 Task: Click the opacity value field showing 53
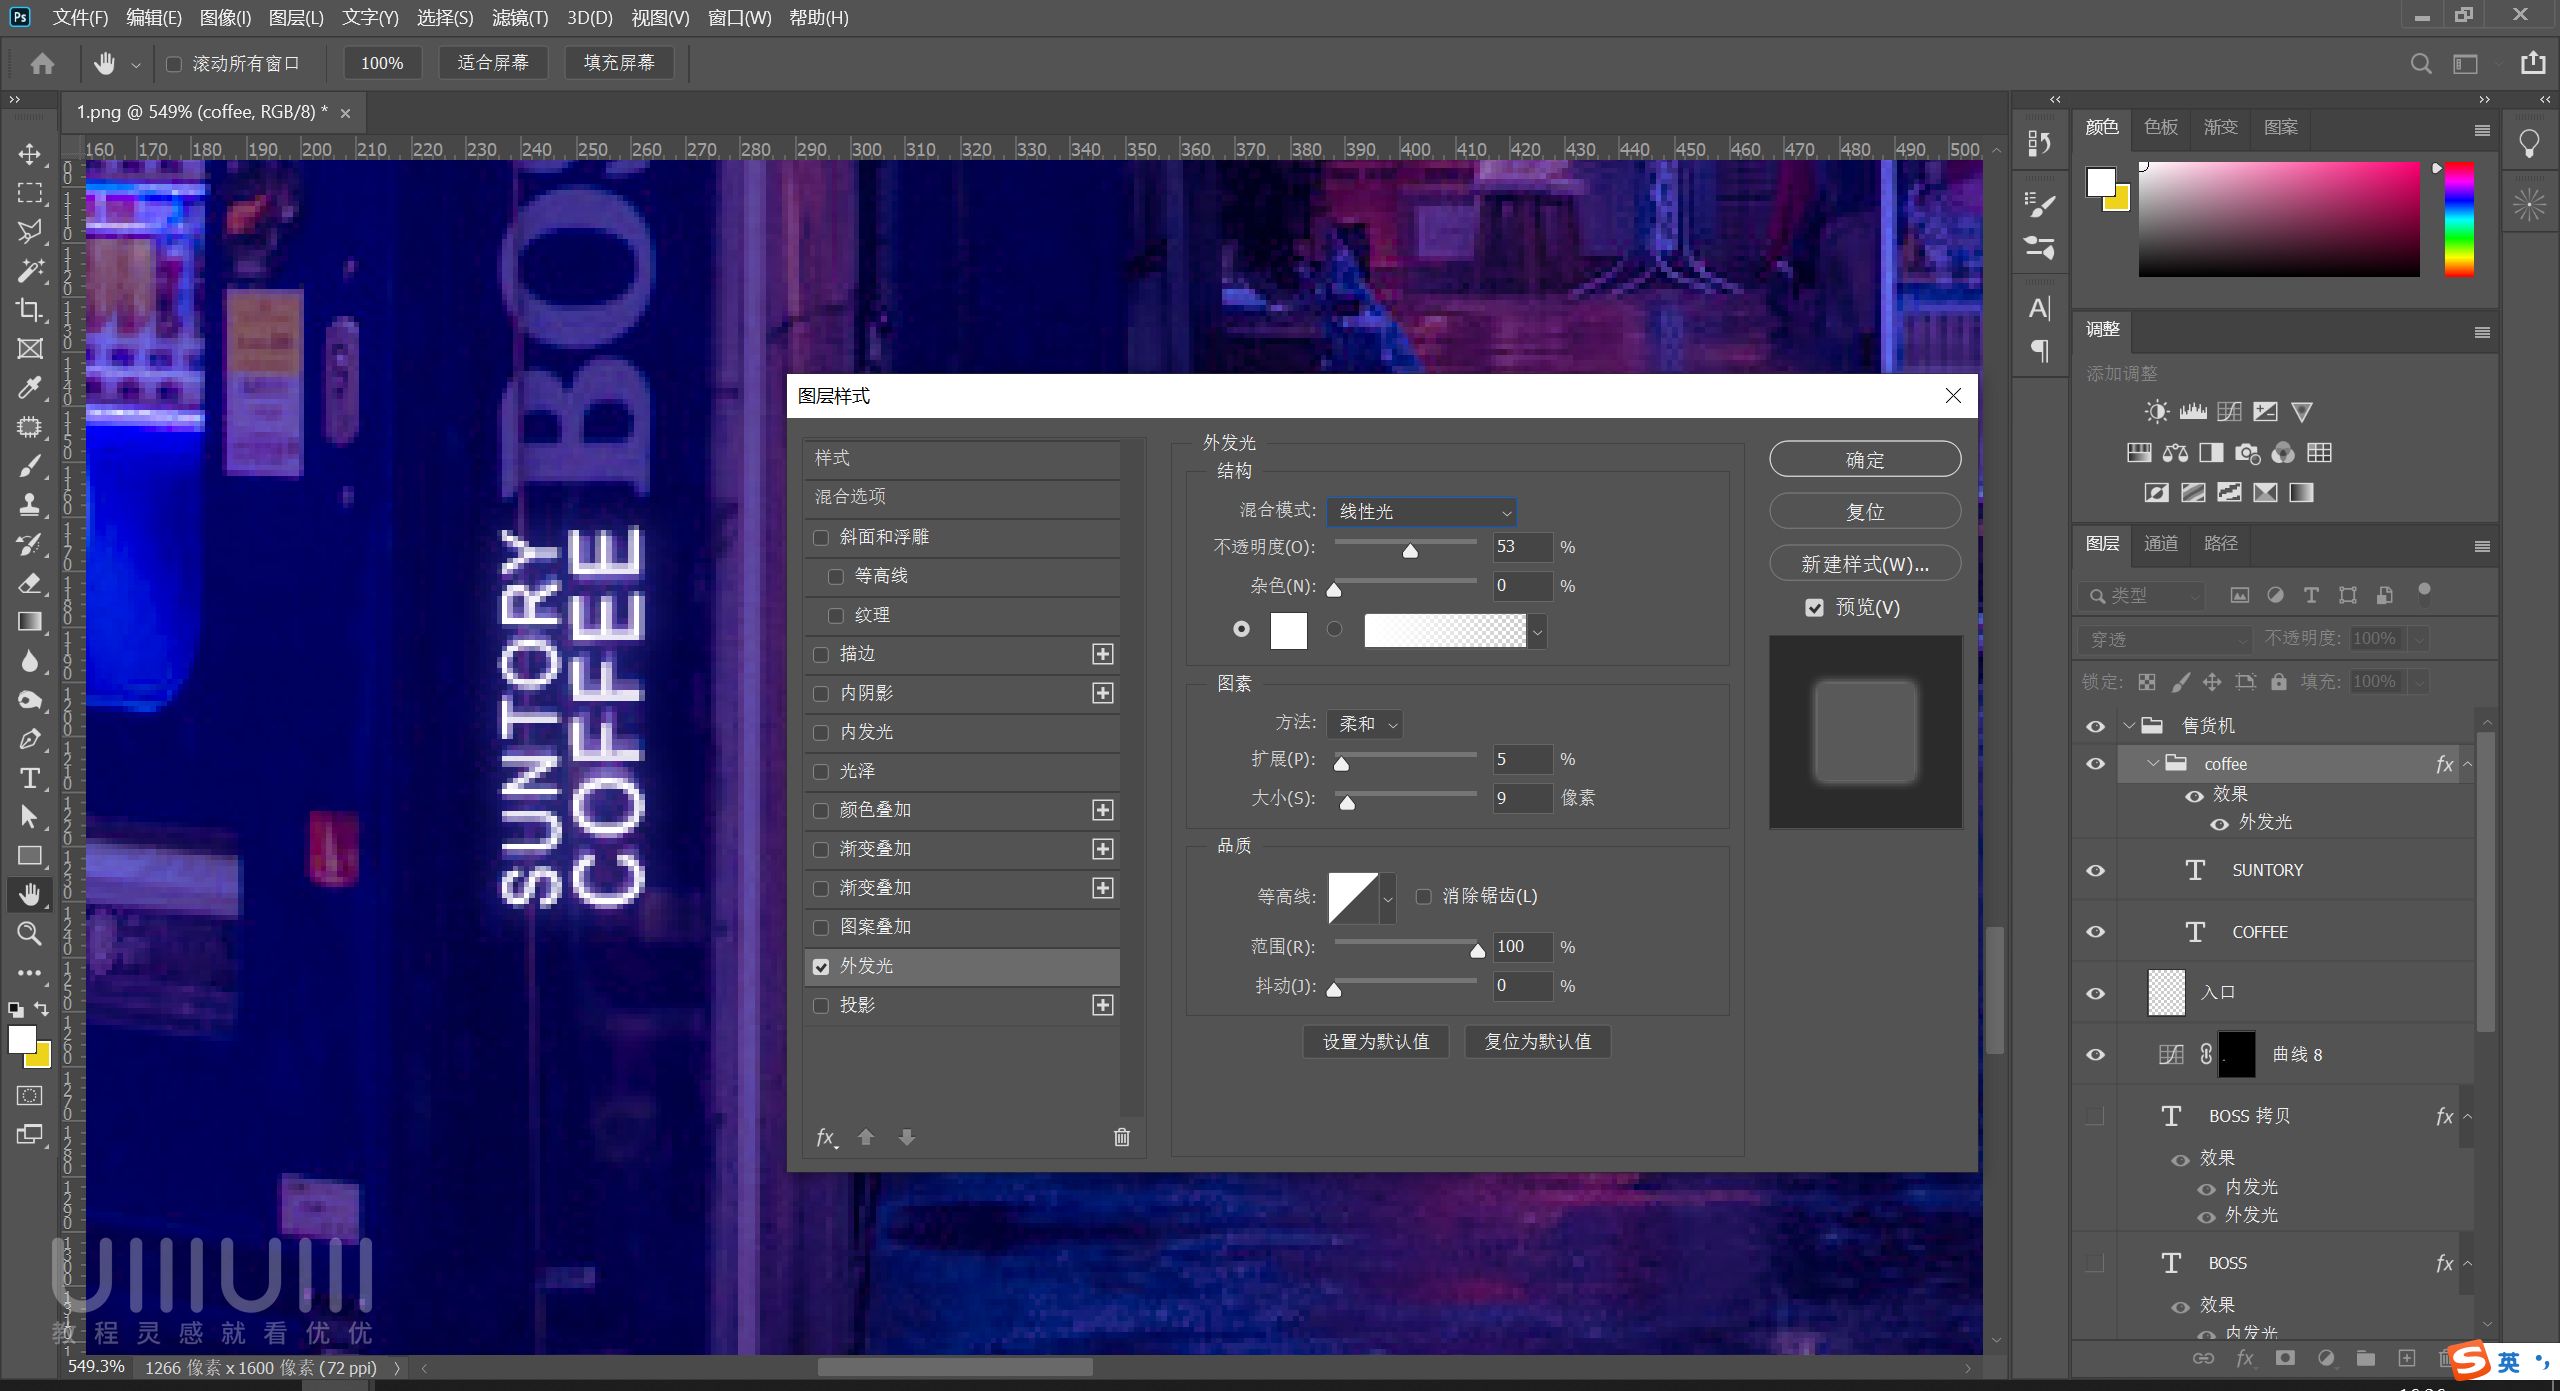coord(1522,547)
